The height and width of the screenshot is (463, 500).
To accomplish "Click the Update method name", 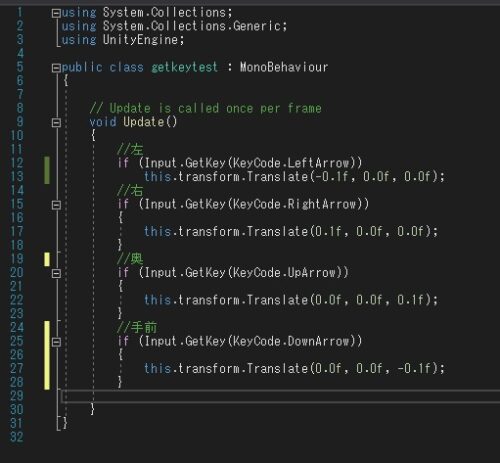I will click(144, 122).
